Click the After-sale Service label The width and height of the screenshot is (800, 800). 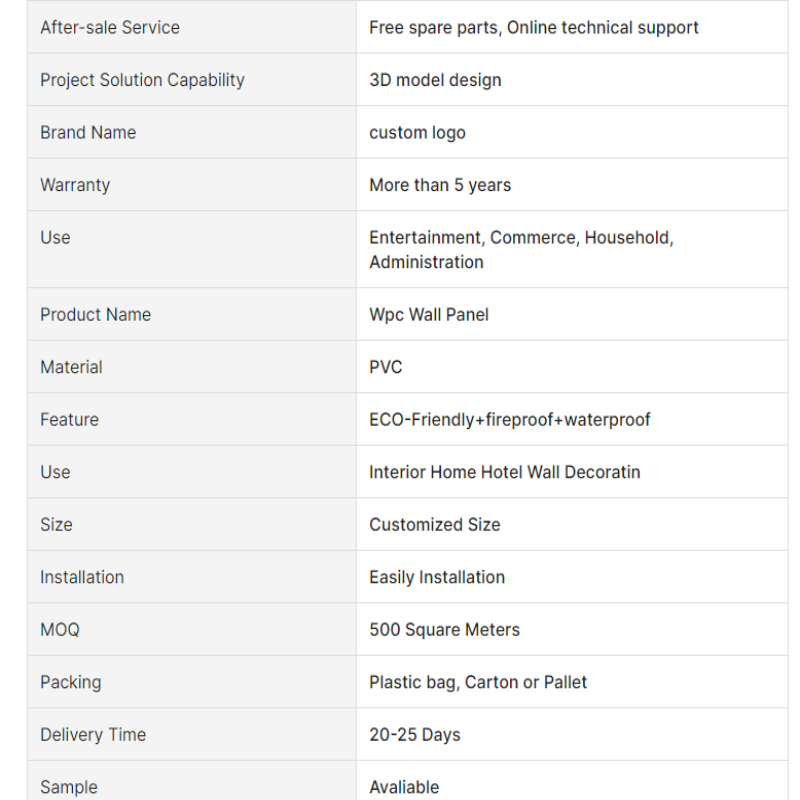(110, 28)
